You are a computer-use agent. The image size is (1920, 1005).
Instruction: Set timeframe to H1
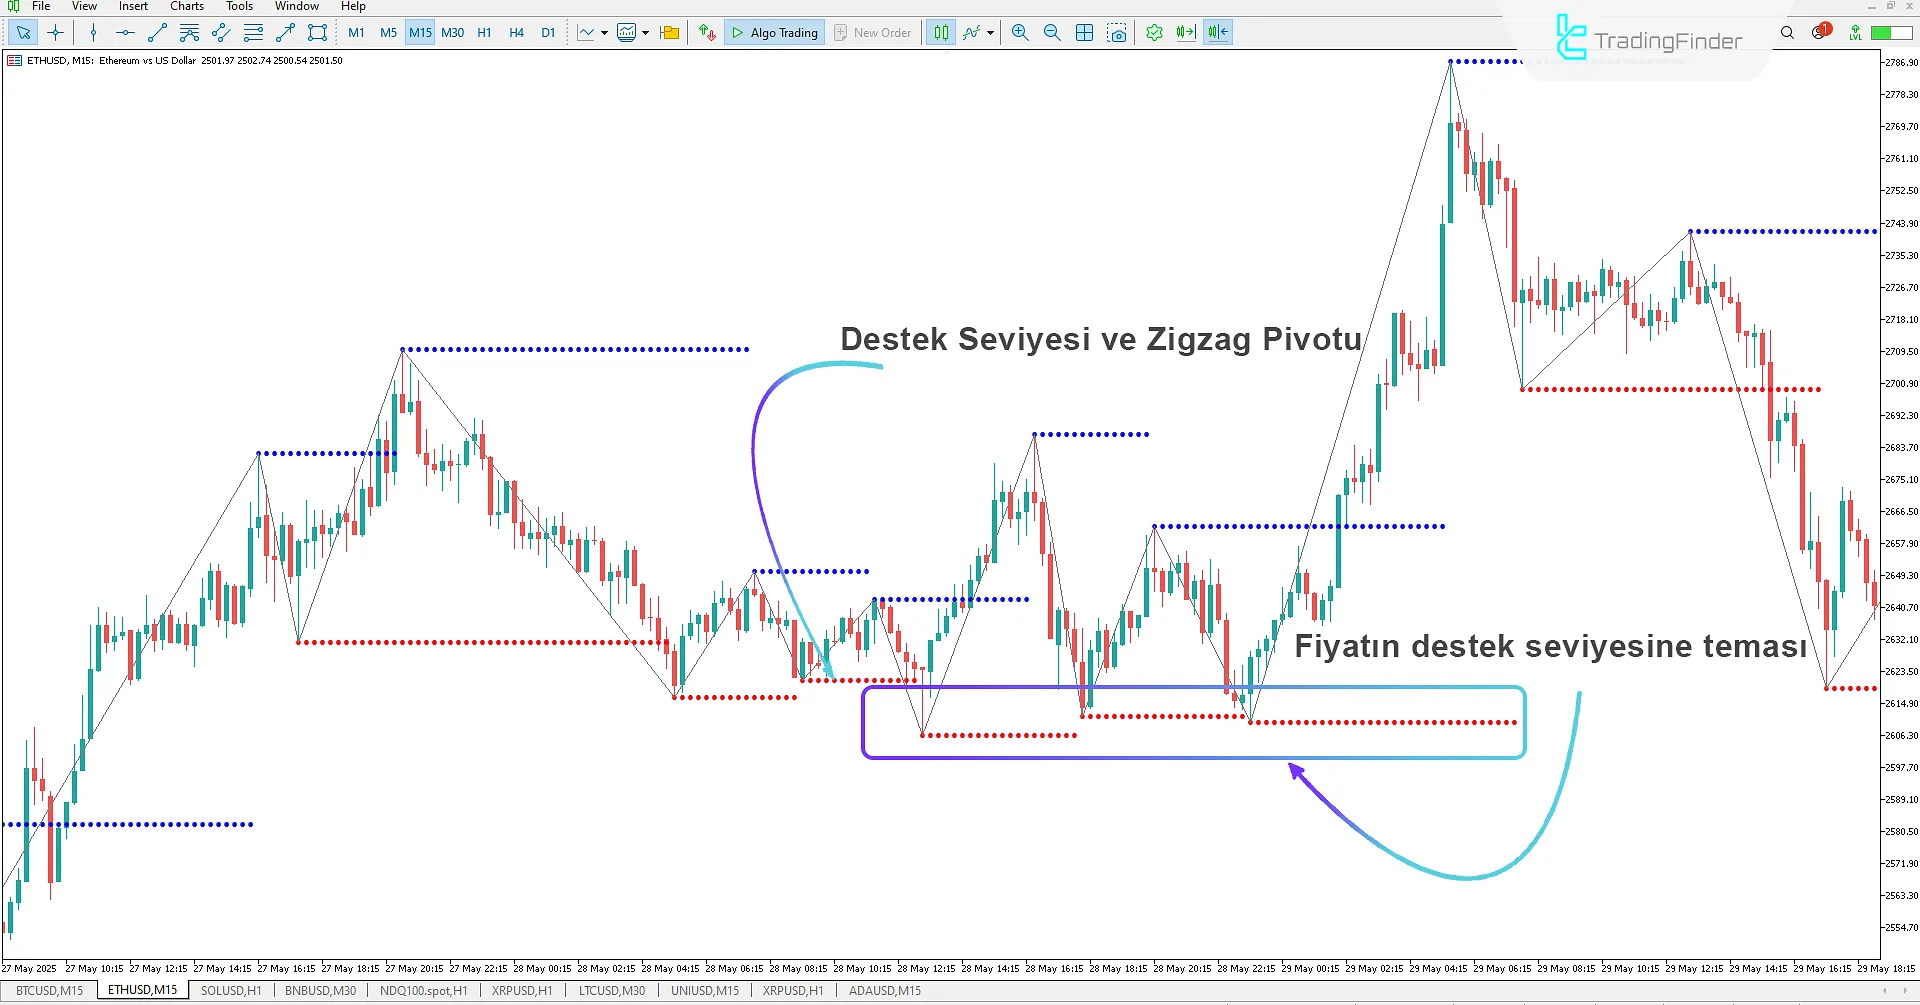pos(484,32)
